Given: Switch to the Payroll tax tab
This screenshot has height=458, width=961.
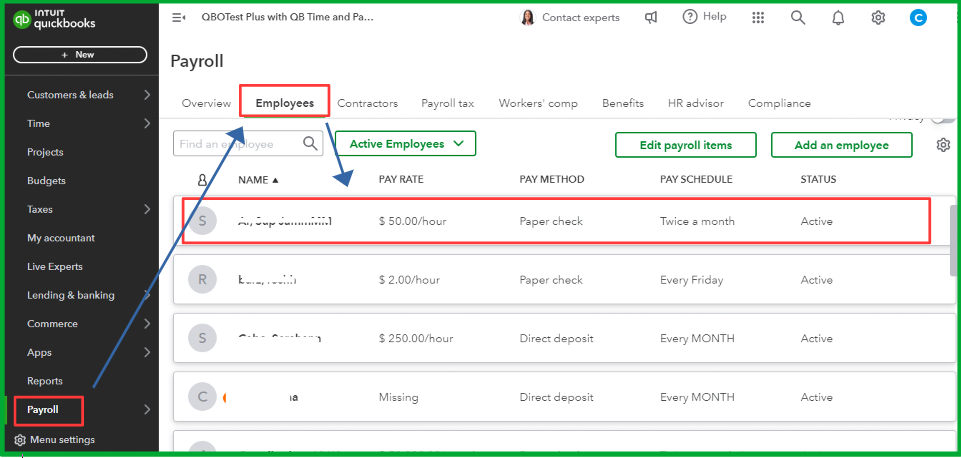Looking at the screenshot, I should click(447, 104).
